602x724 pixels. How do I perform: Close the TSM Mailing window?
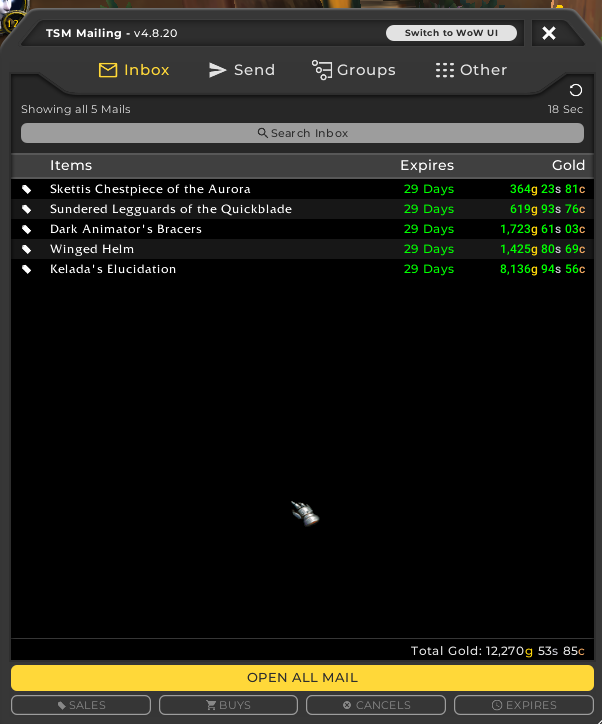pyautogui.click(x=549, y=33)
